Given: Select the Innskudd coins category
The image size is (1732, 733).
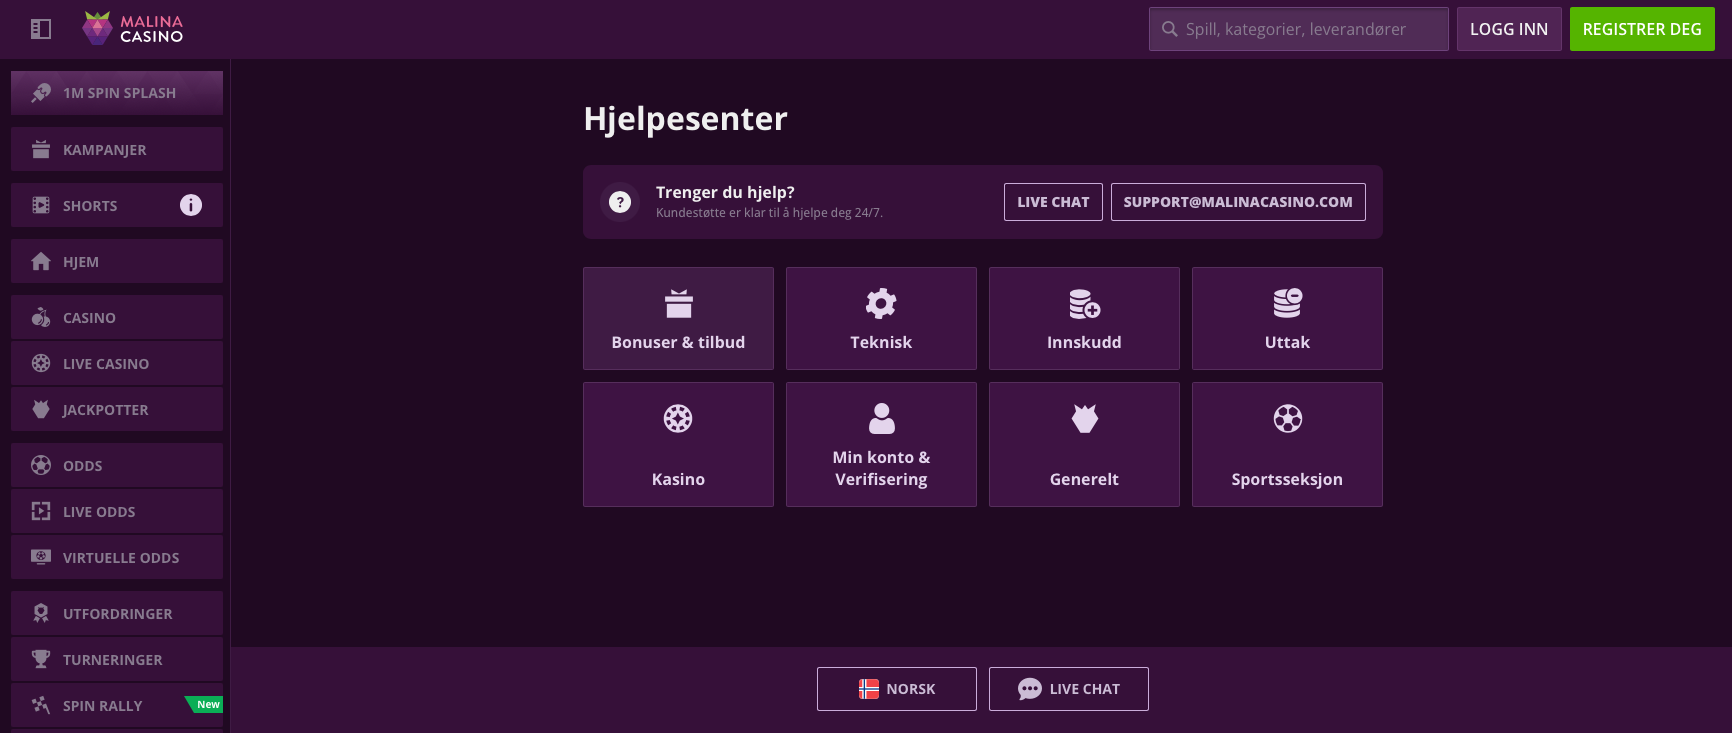Looking at the screenshot, I should click(x=1084, y=319).
